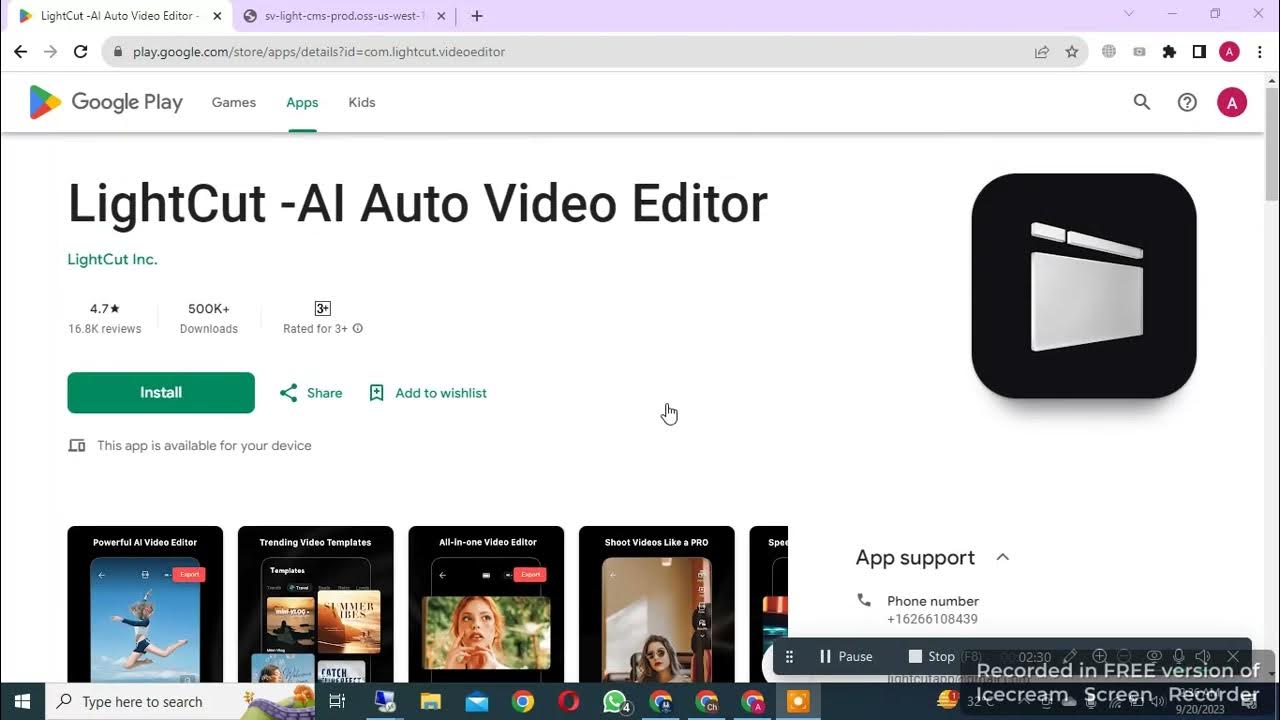Share the LightCut app
This screenshot has width=1280, height=720.
(311, 393)
